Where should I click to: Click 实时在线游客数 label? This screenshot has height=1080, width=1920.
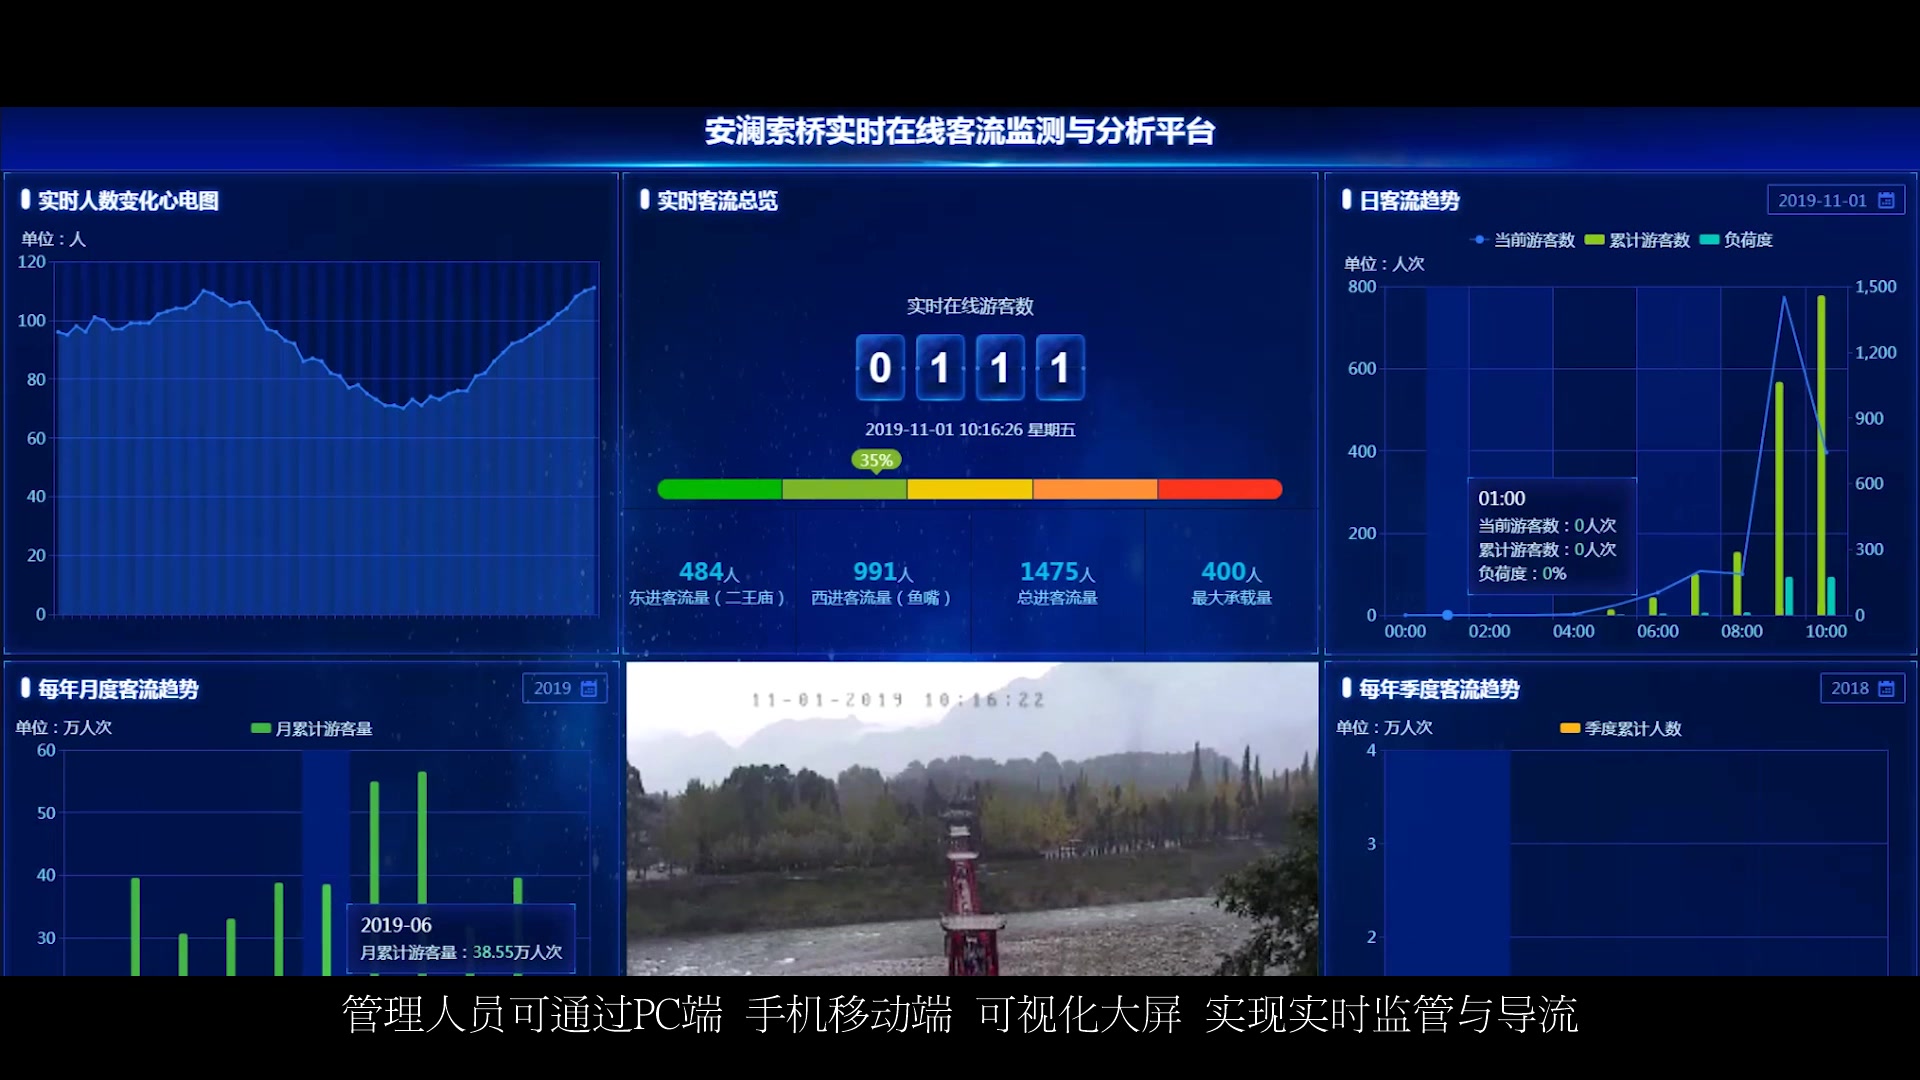pyautogui.click(x=970, y=307)
